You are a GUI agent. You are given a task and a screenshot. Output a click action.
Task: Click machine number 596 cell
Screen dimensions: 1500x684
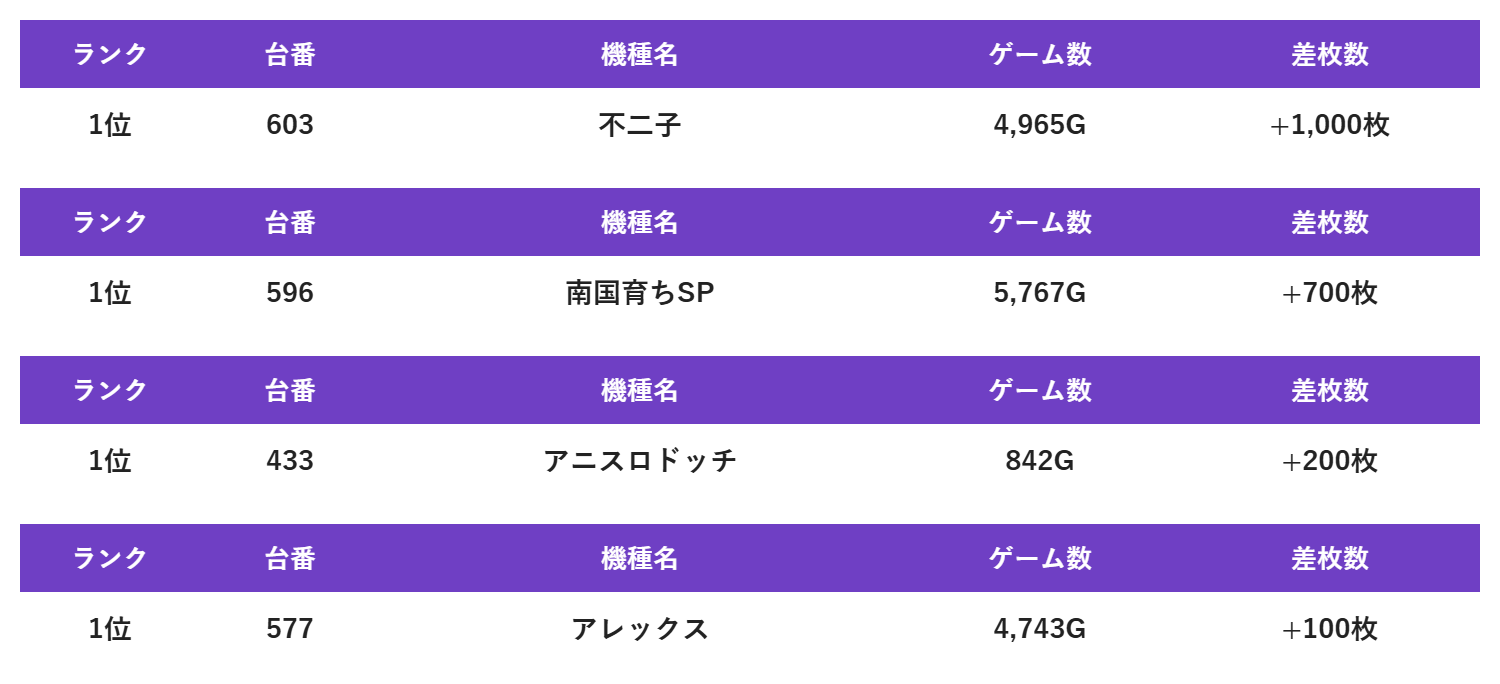pyautogui.click(x=290, y=293)
